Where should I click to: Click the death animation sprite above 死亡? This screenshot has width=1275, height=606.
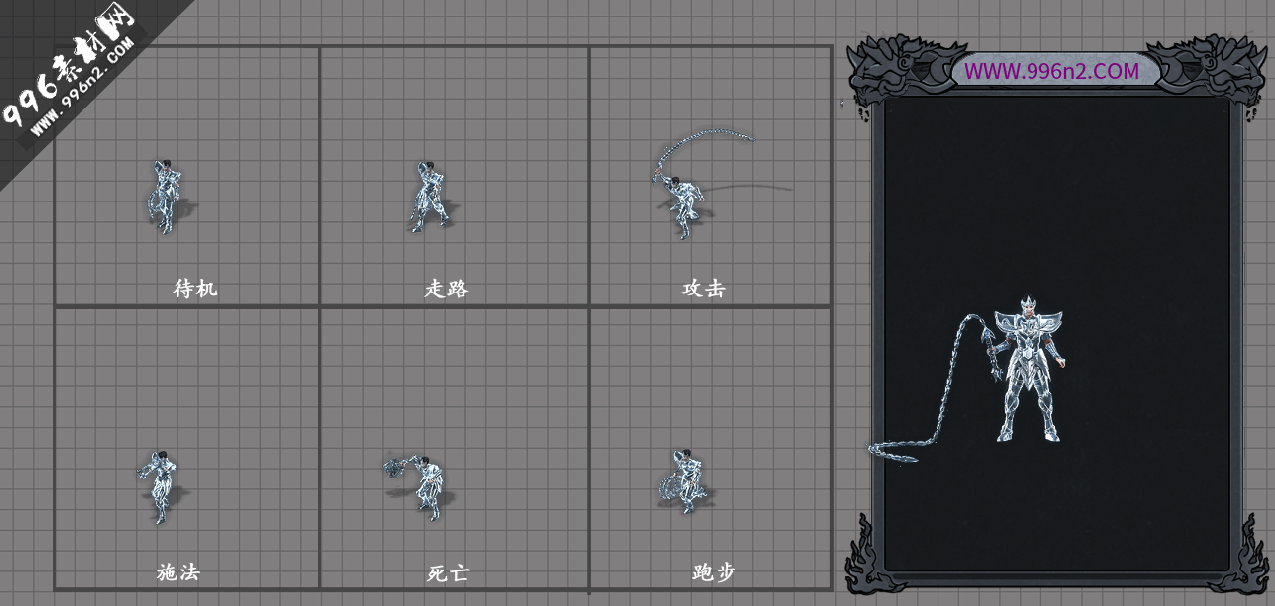(418, 486)
